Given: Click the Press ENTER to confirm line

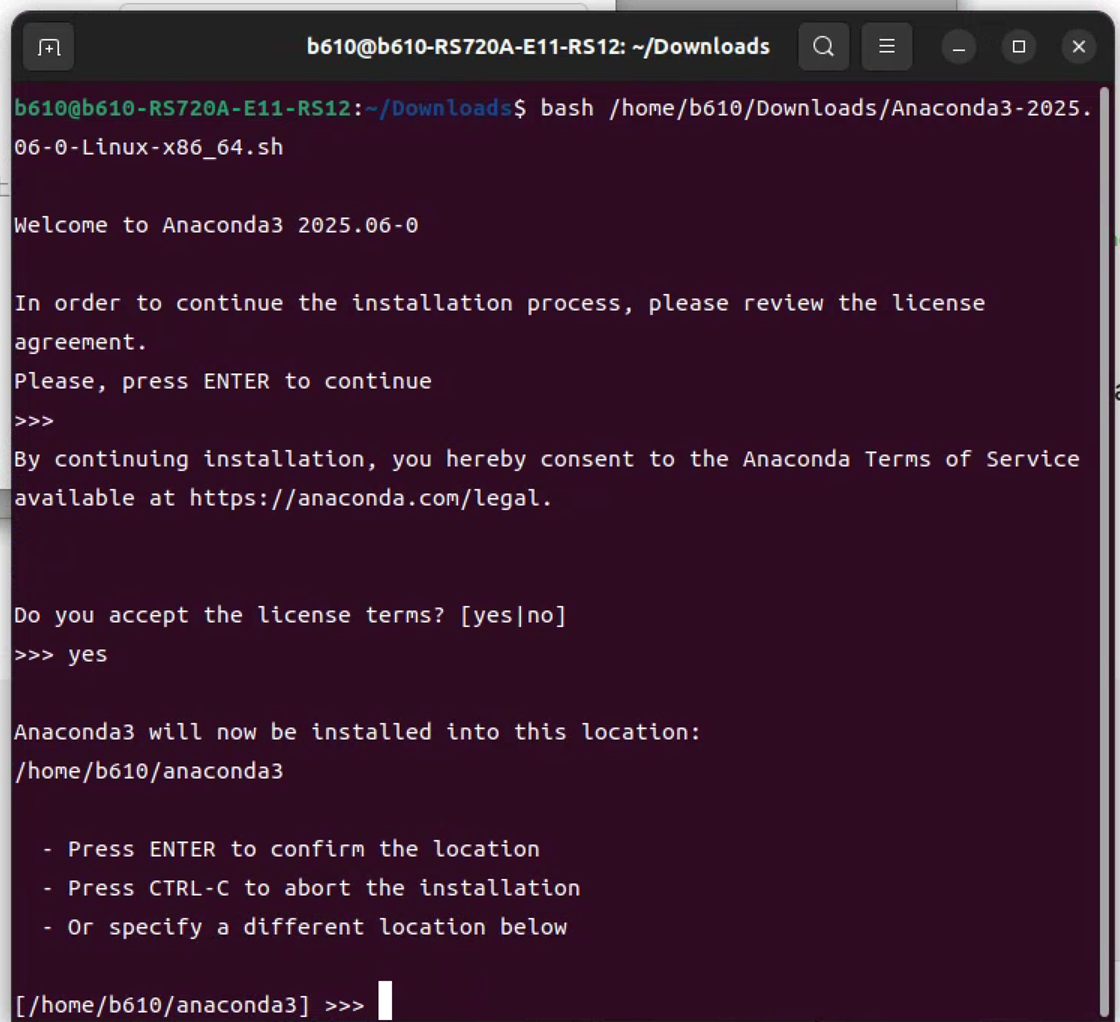Looking at the screenshot, I should pyautogui.click(x=291, y=849).
